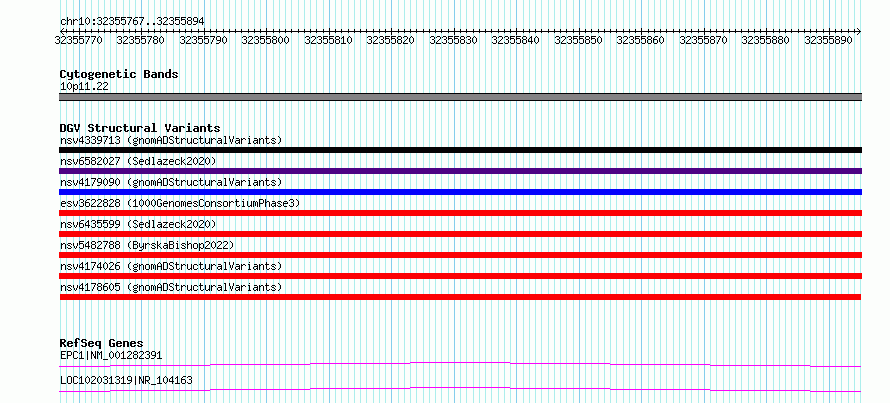Screen dimensions: 890x403
Task: Click ruler position 32355850
Action: pyautogui.click(x=578, y=40)
